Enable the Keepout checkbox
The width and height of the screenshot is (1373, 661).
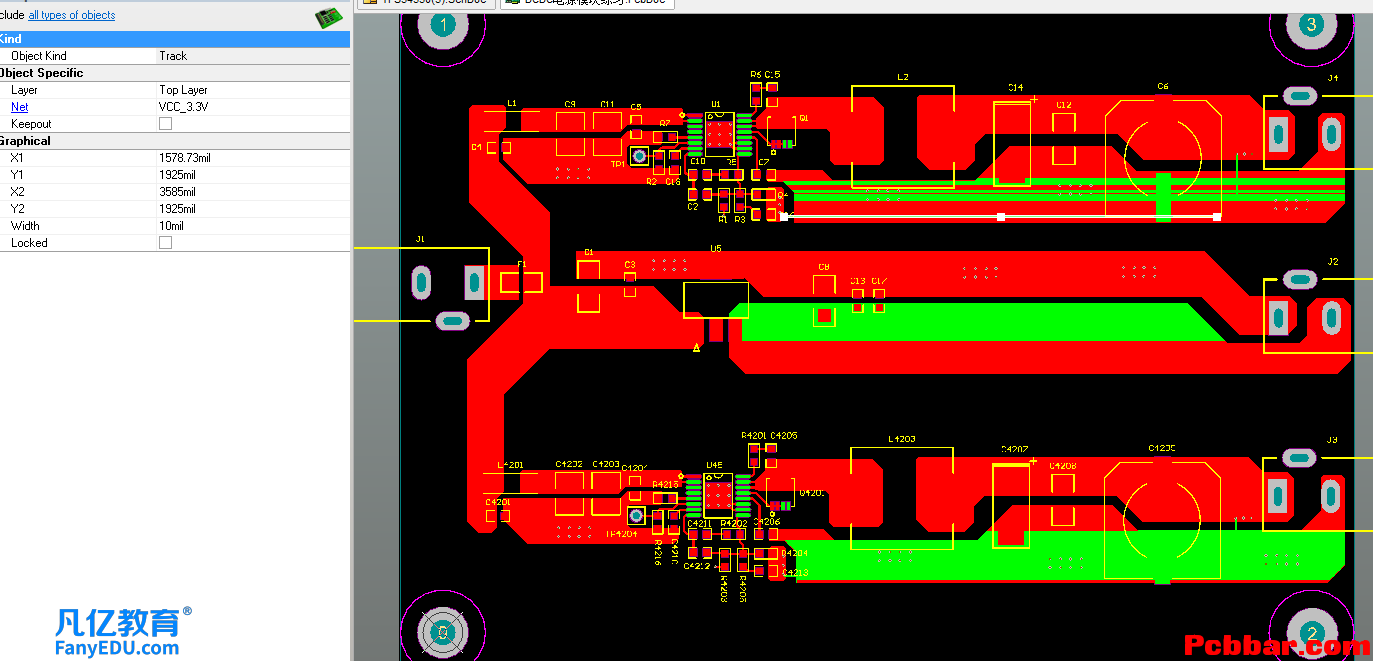tap(166, 124)
